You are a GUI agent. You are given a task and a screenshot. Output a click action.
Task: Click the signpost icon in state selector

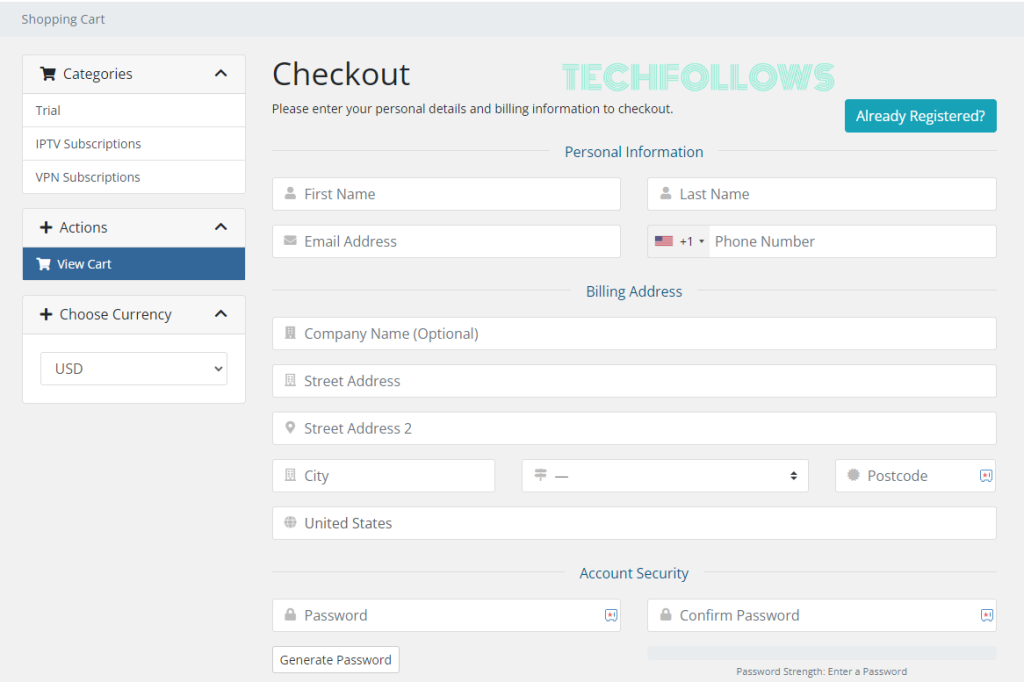point(540,475)
